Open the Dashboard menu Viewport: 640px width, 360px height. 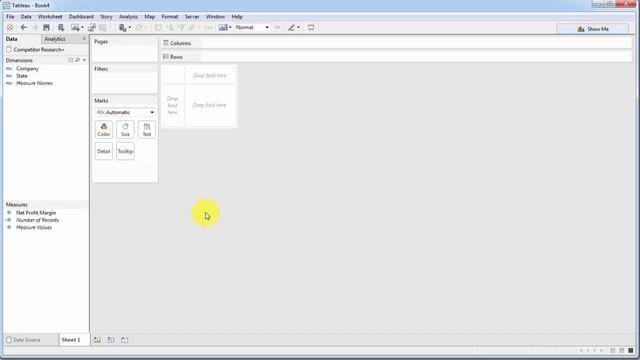(x=81, y=17)
